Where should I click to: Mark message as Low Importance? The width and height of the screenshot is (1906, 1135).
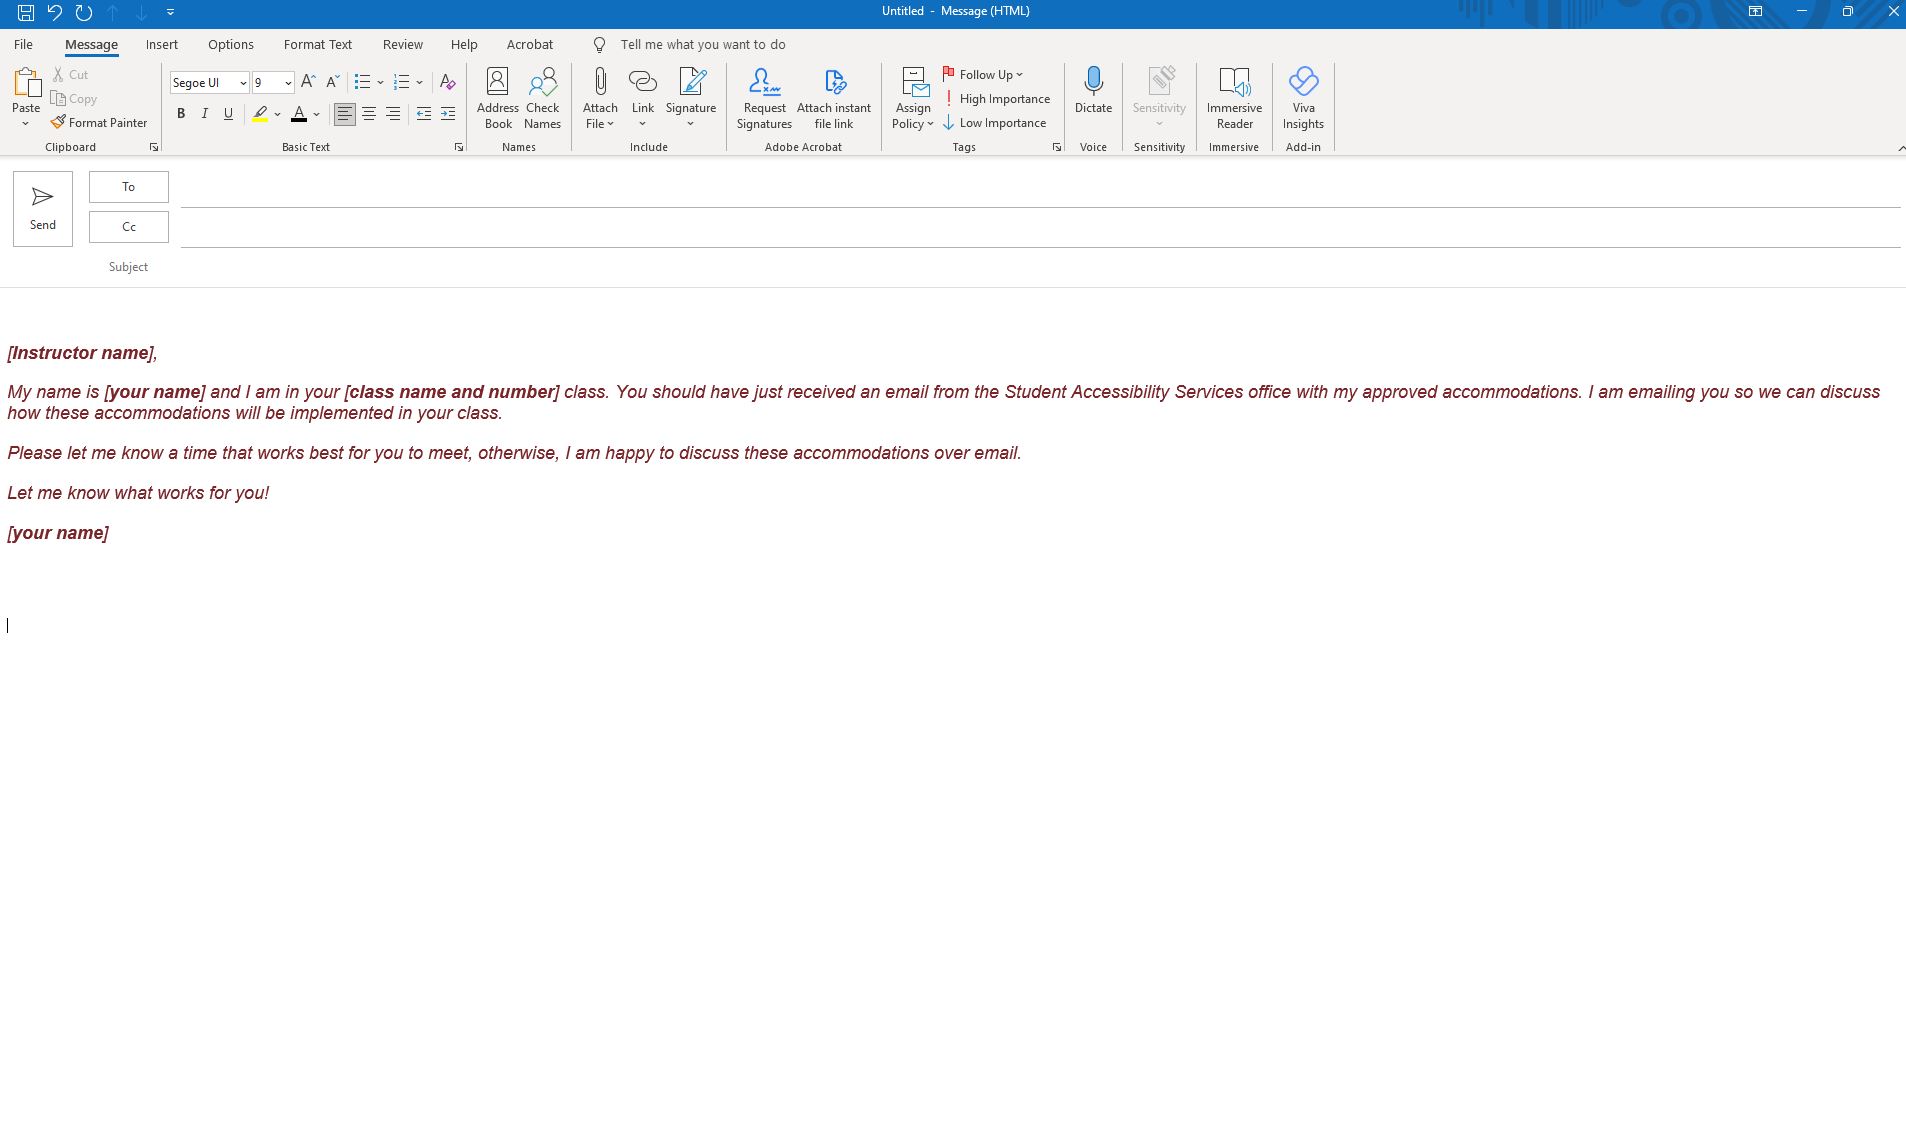coord(995,123)
